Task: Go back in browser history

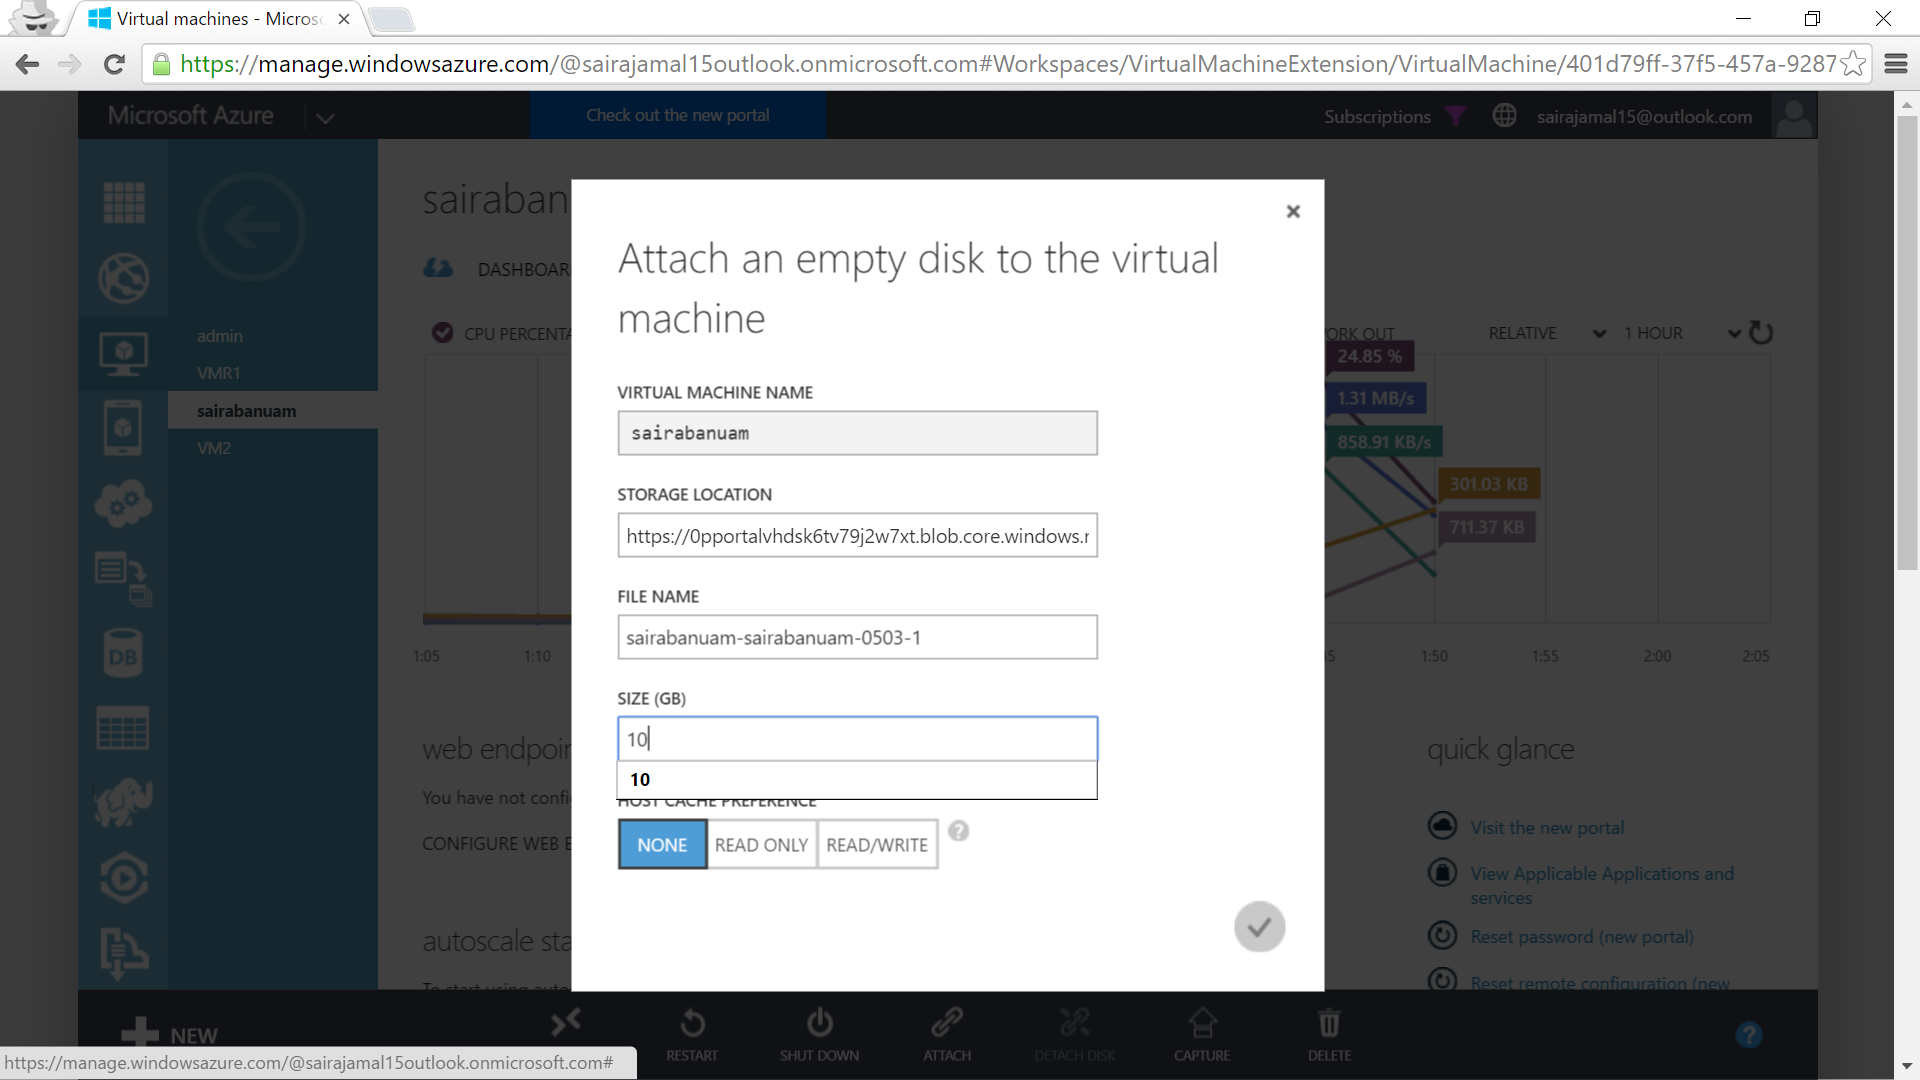Action: click(27, 64)
